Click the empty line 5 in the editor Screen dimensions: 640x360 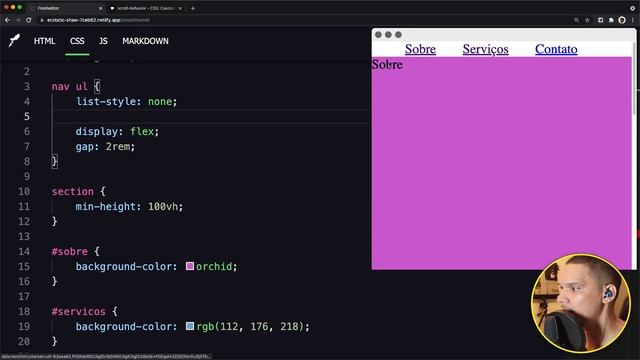click(212, 116)
